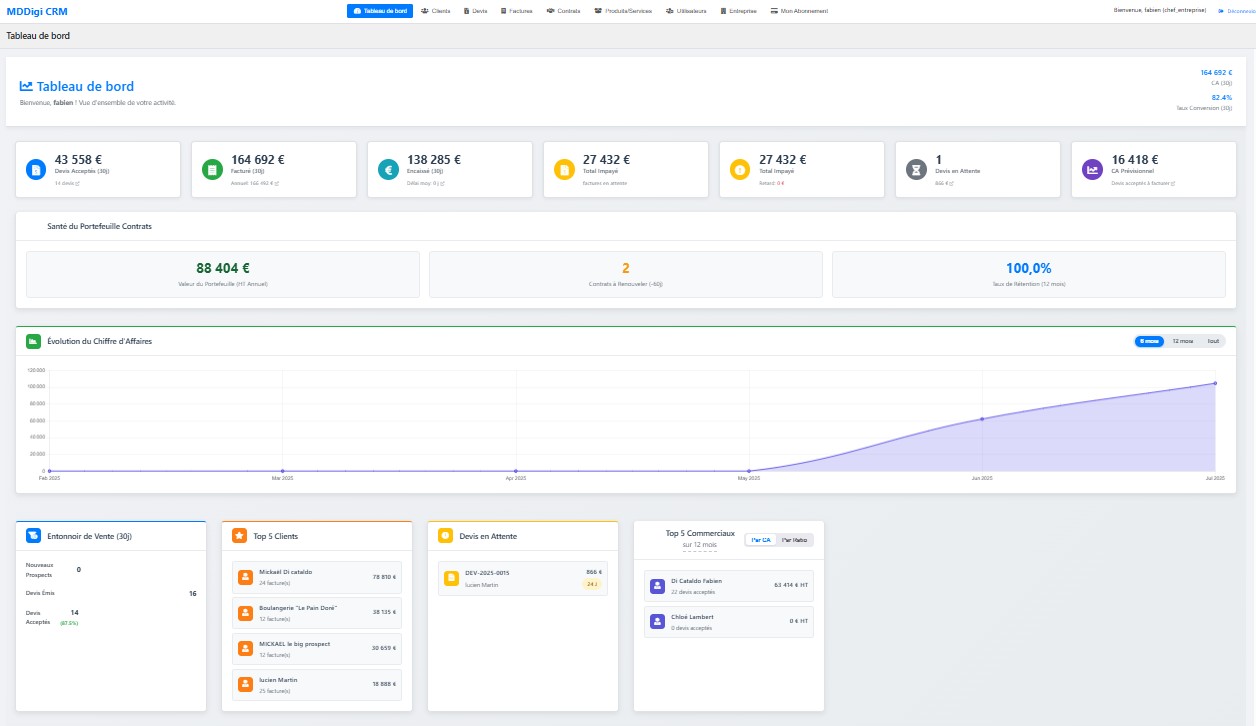Click lucien Martin's orange client avatar icon
The height and width of the screenshot is (726, 1256).
(246, 685)
